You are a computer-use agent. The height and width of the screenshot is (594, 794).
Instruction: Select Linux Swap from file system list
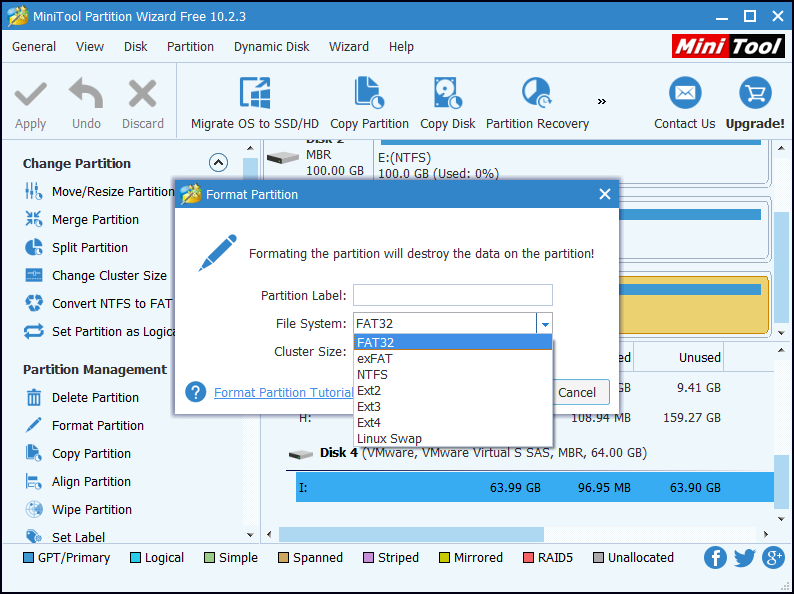pos(453,439)
